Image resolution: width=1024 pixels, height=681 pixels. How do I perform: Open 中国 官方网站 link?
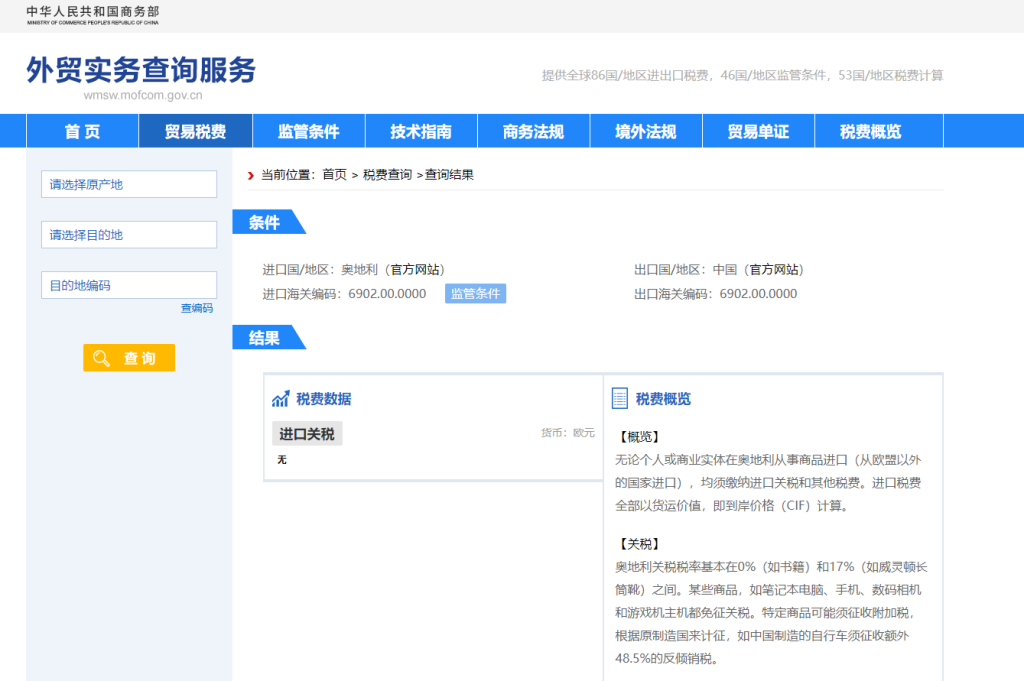pos(775,270)
